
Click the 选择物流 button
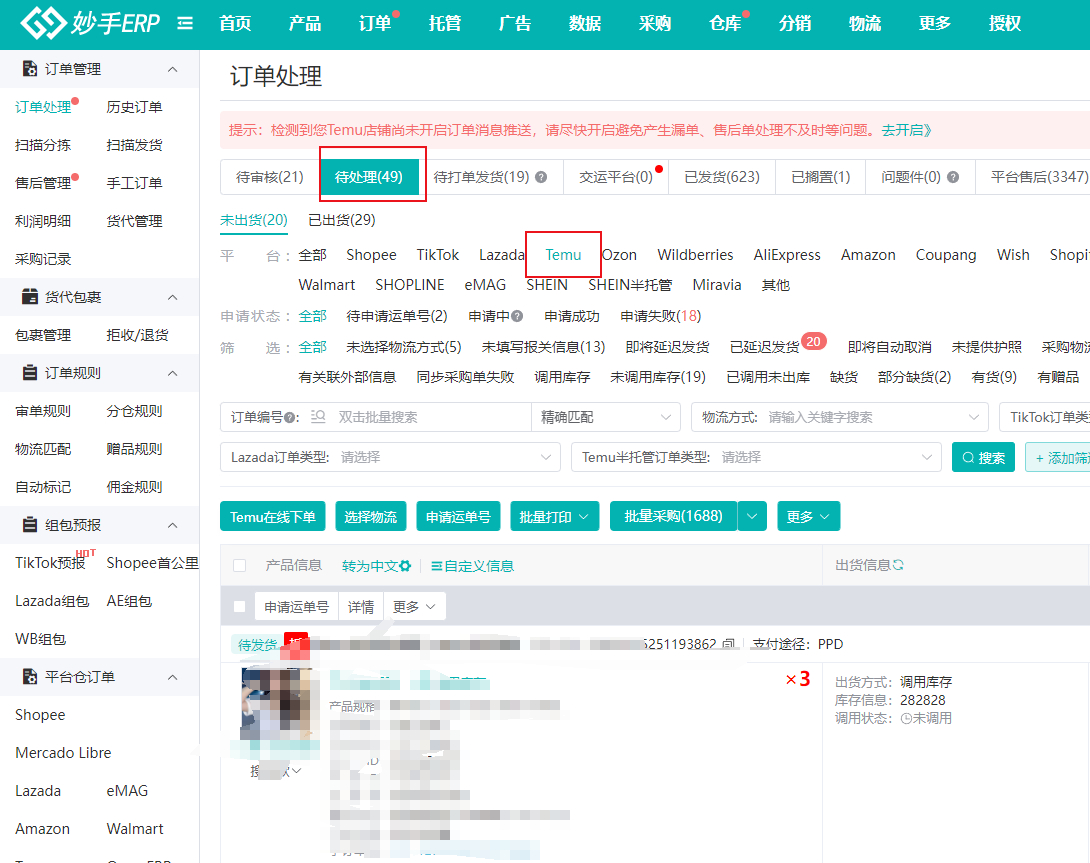(371, 516)
